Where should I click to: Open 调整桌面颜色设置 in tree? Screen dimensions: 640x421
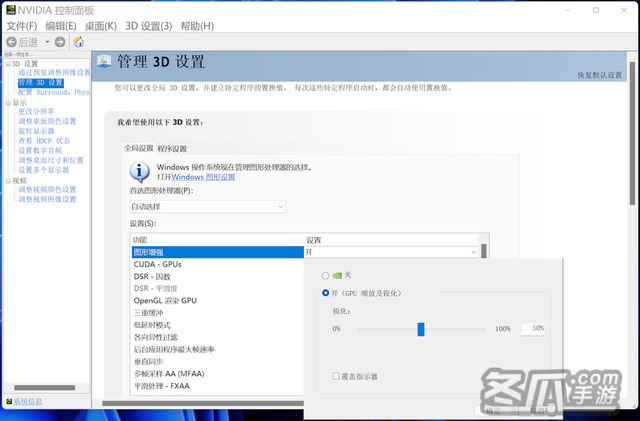click(47, 121)
